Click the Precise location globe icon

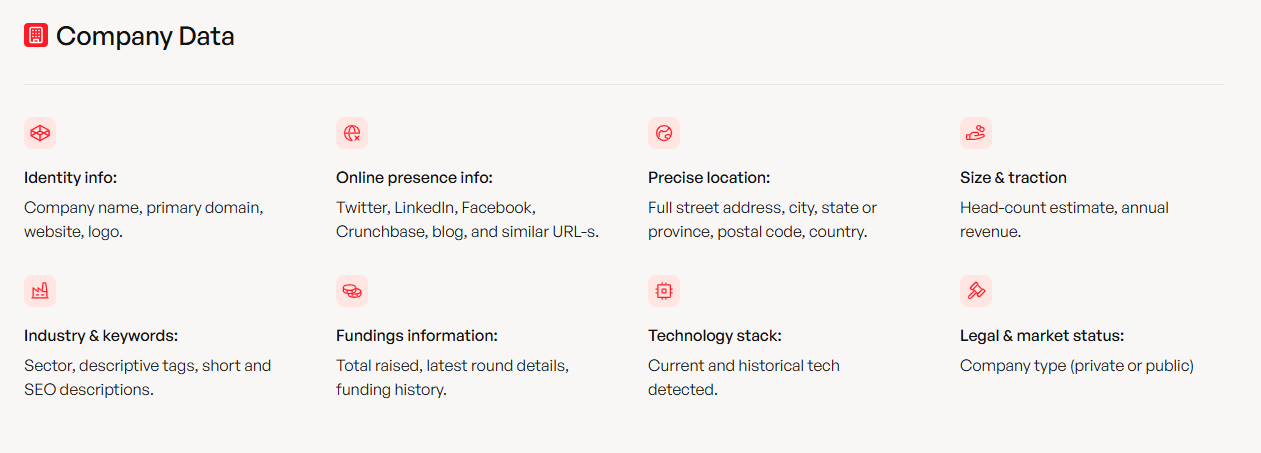pyautogui.click(x=664, y=133)
